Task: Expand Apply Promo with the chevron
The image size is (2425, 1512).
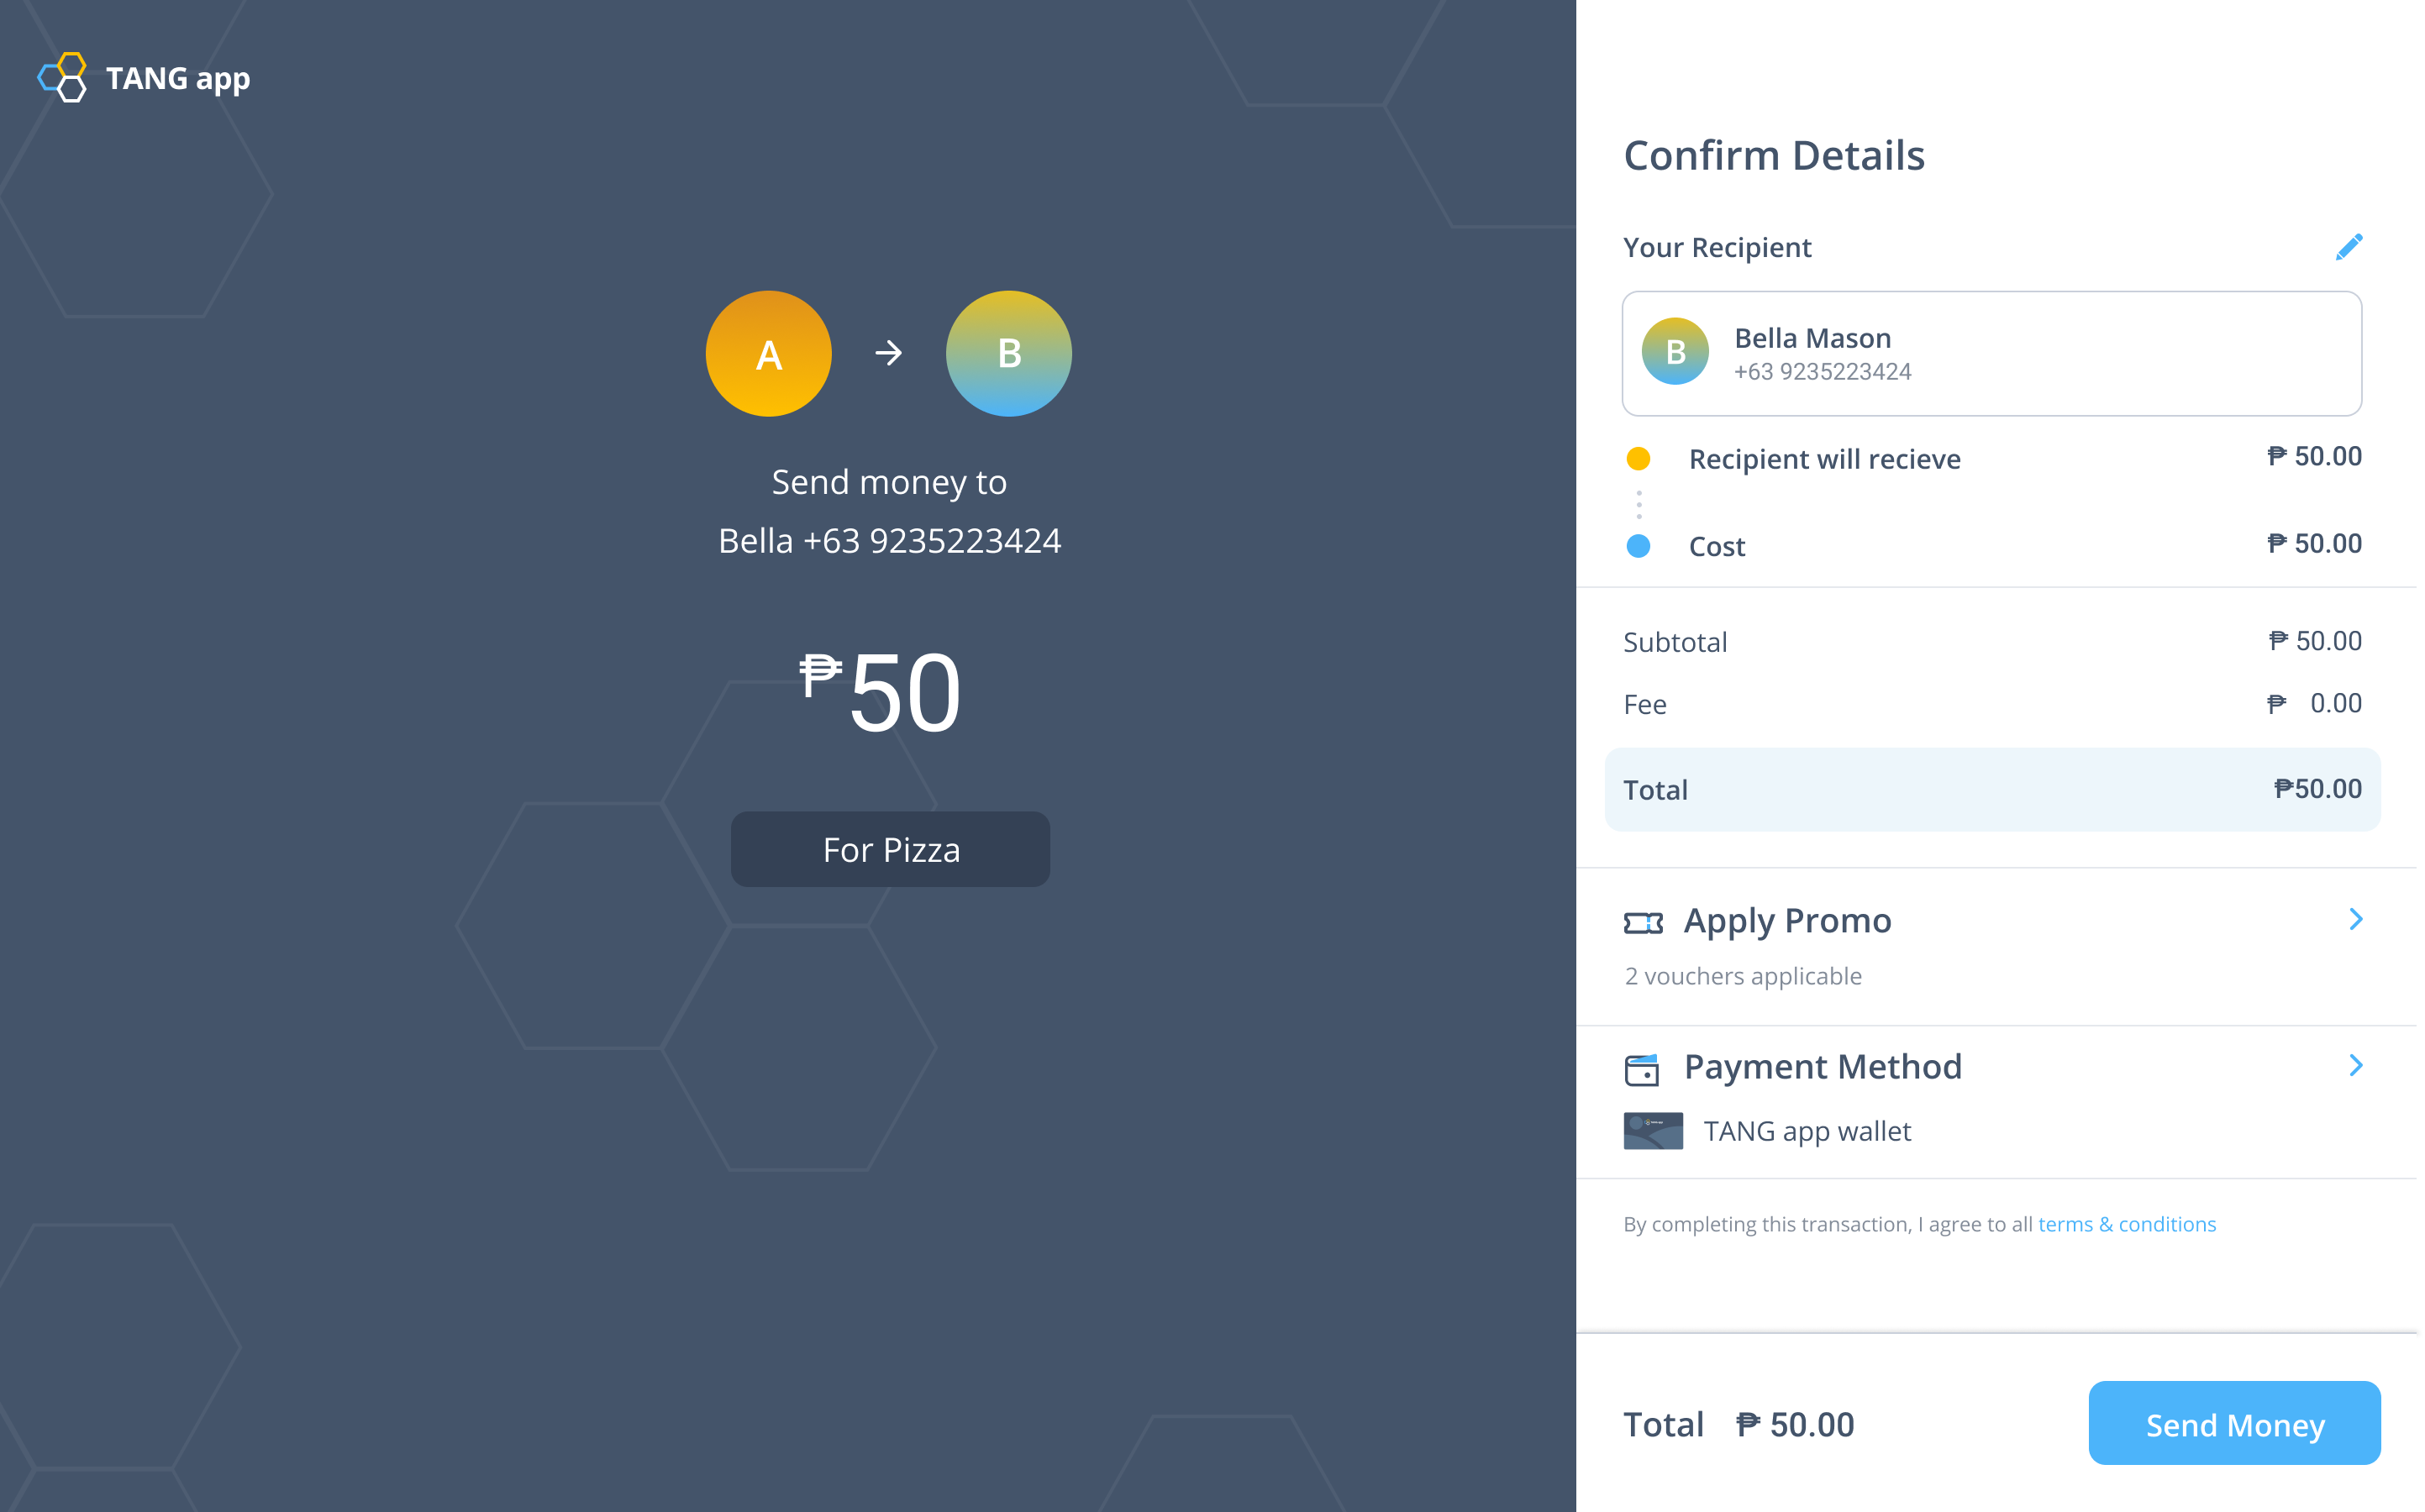Action: coord(2356,919)
